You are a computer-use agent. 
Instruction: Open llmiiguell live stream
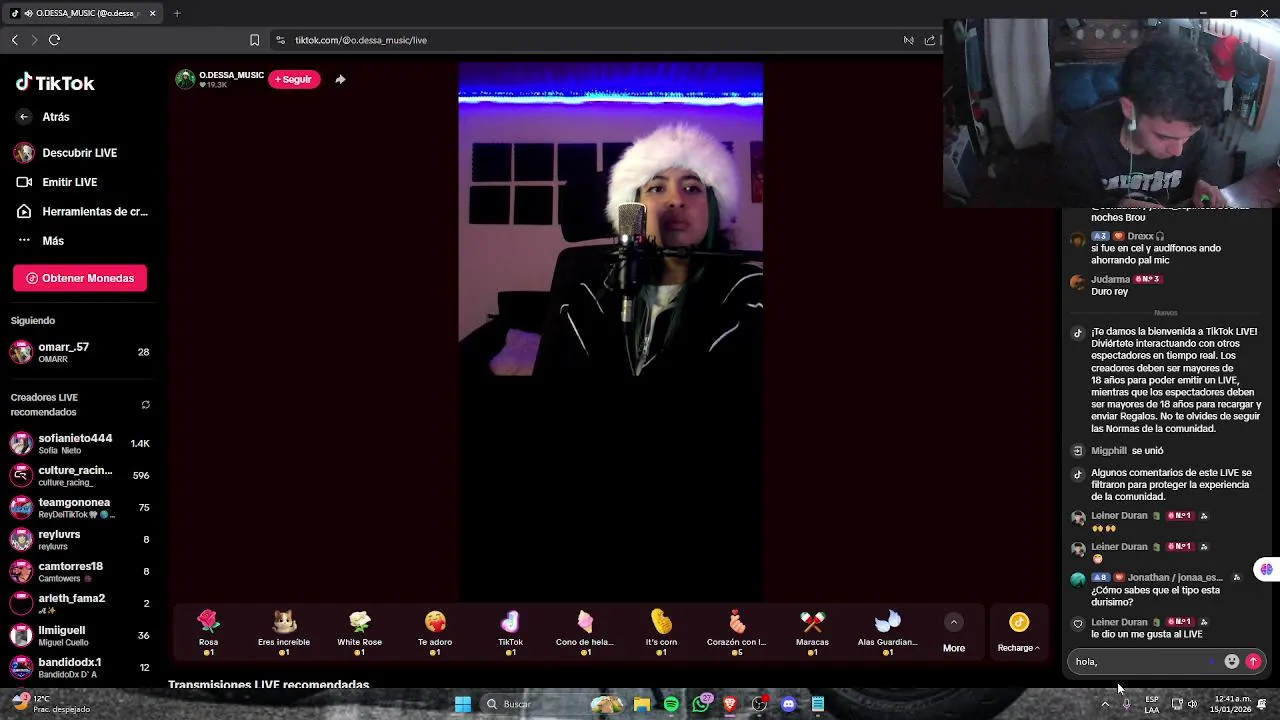(80, 635)
